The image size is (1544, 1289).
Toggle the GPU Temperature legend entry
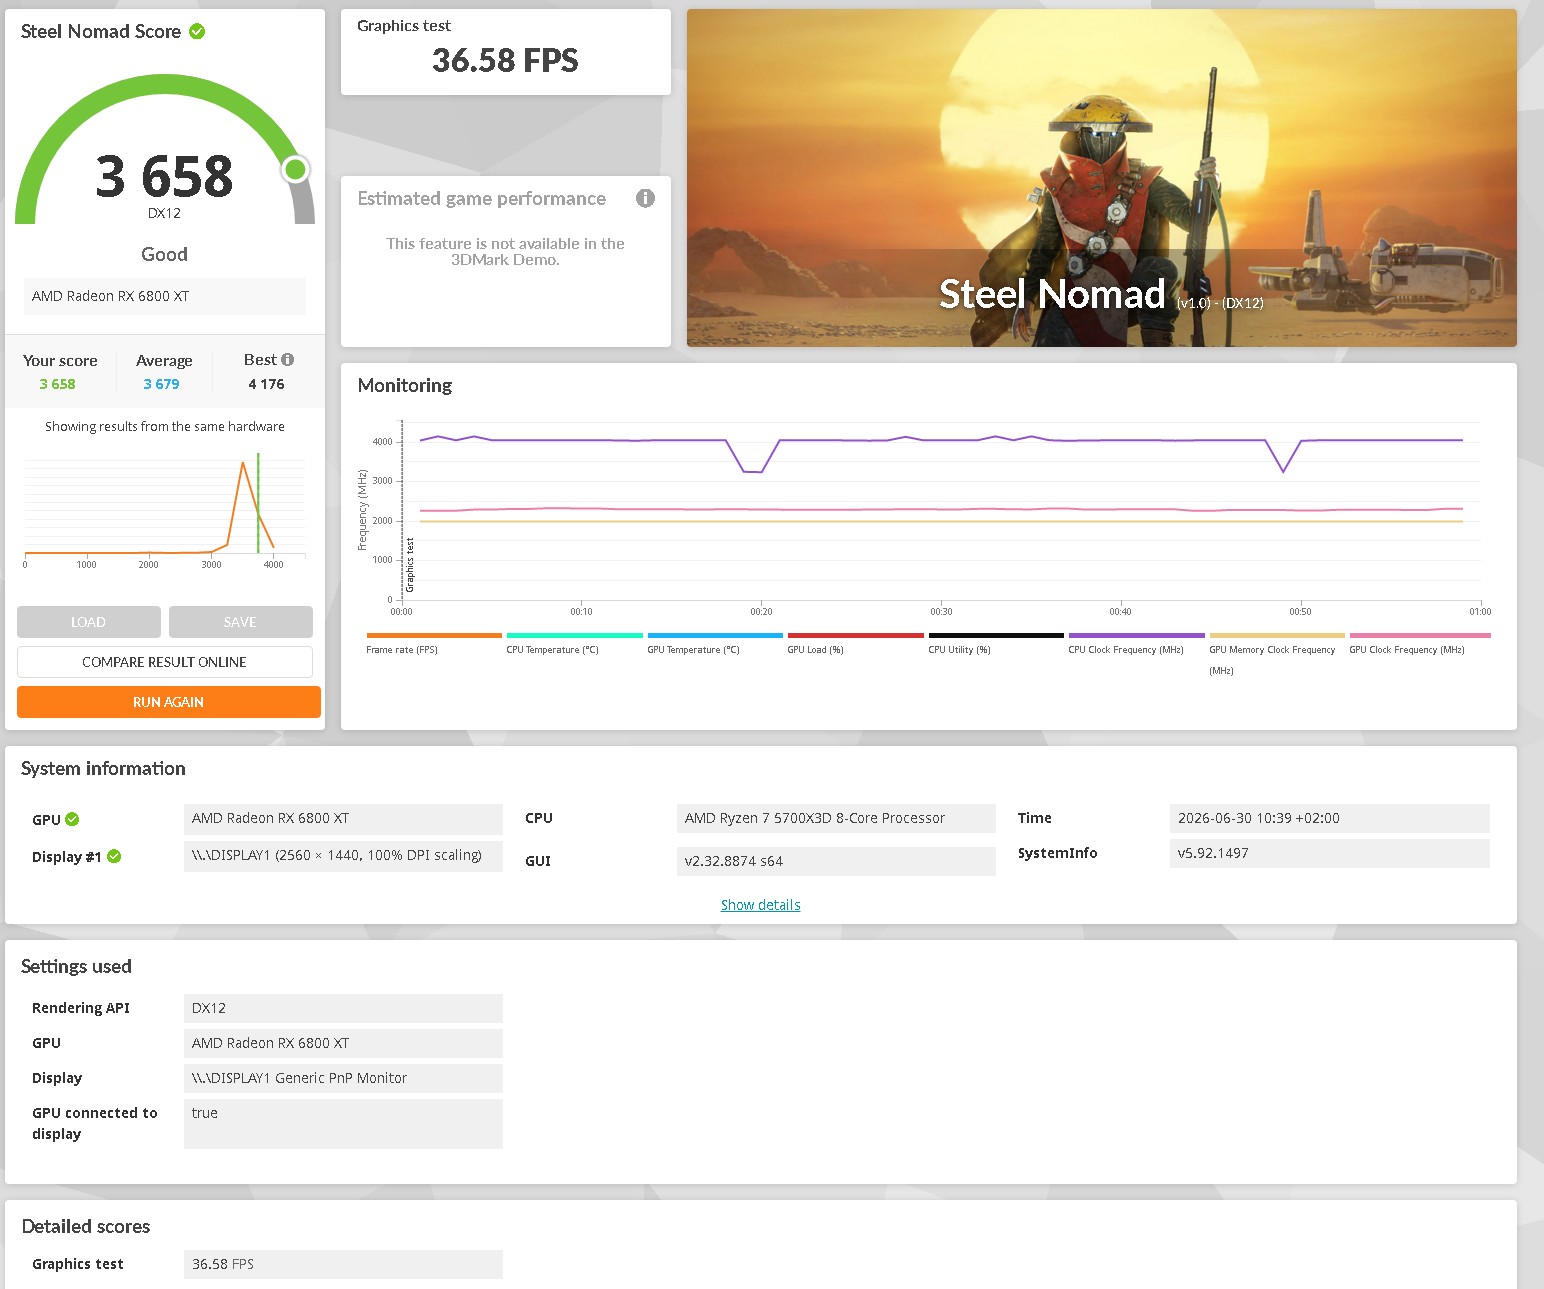[x=714, y=644]
